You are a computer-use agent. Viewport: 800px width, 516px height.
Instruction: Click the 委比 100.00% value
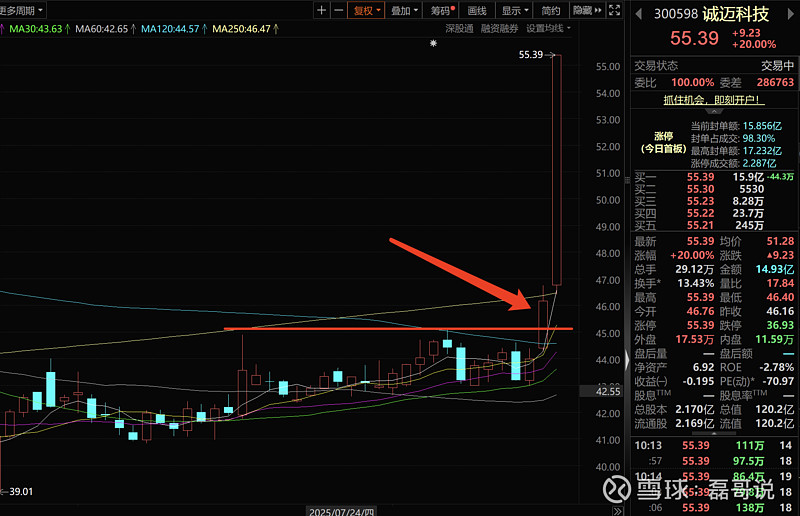692,82
